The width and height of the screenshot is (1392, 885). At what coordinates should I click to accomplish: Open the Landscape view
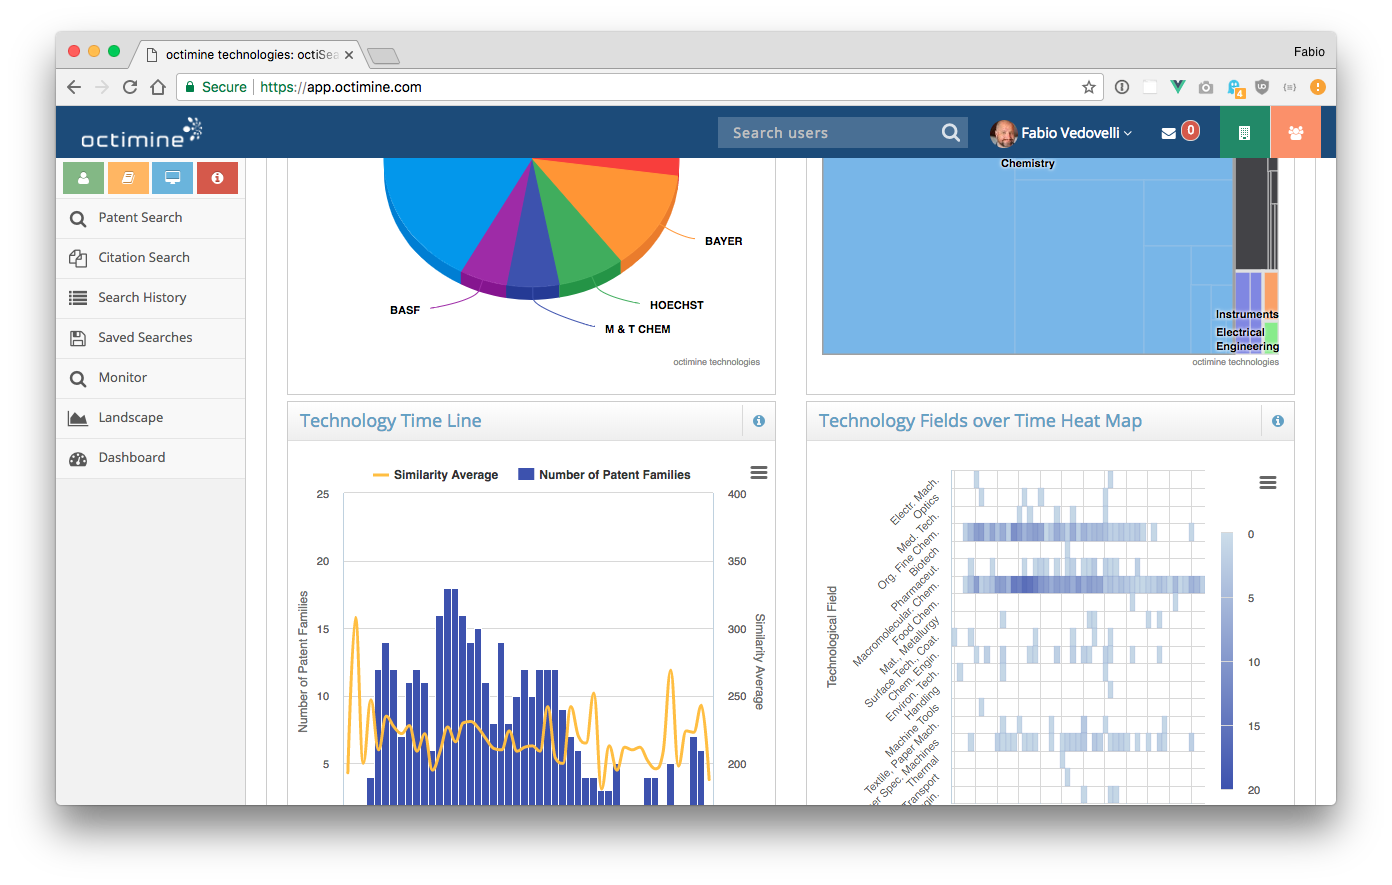click(x=151, y=418)
